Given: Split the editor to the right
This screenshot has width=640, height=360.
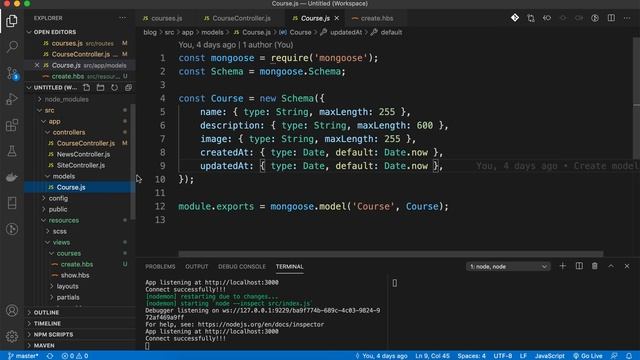Looking at the screenshot, I should [x=611, y=18].
